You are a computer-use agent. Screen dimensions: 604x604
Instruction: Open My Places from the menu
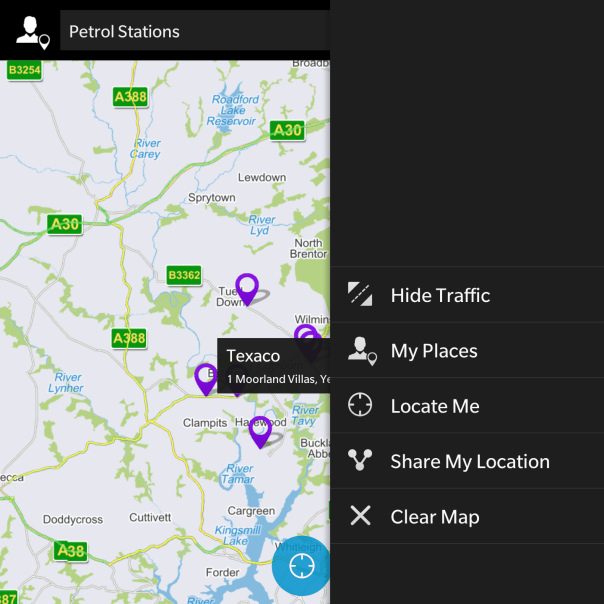[467, 351]
